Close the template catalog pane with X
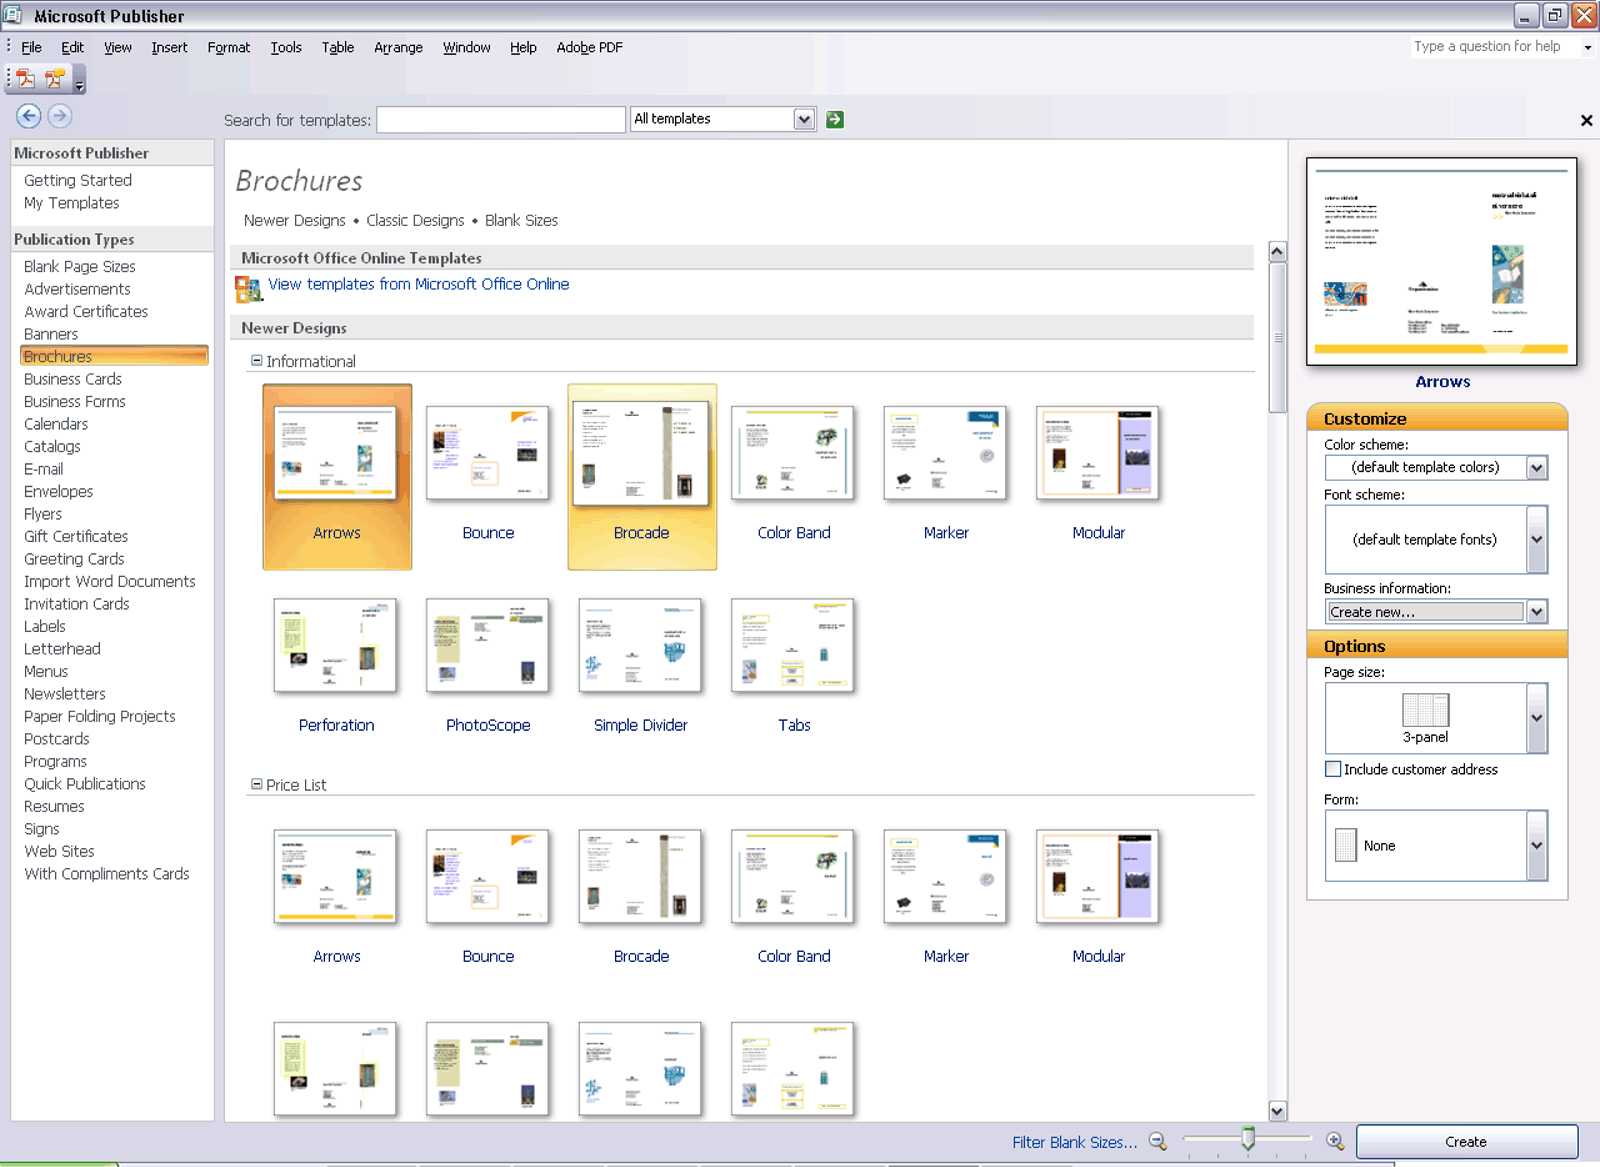 pos(1586,120)
